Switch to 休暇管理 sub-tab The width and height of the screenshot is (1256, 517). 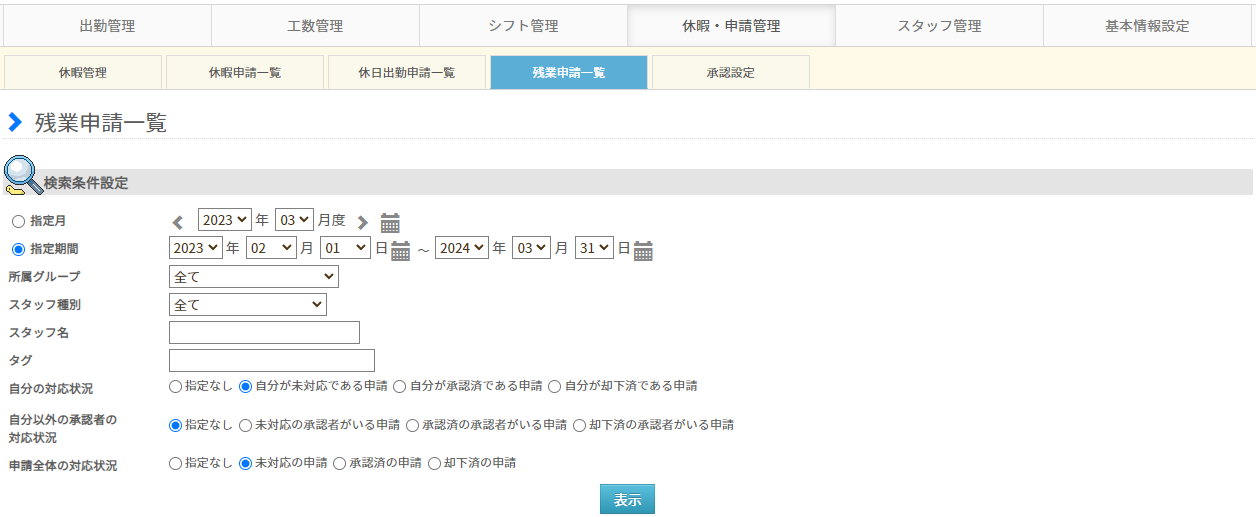tap(83, 72)
